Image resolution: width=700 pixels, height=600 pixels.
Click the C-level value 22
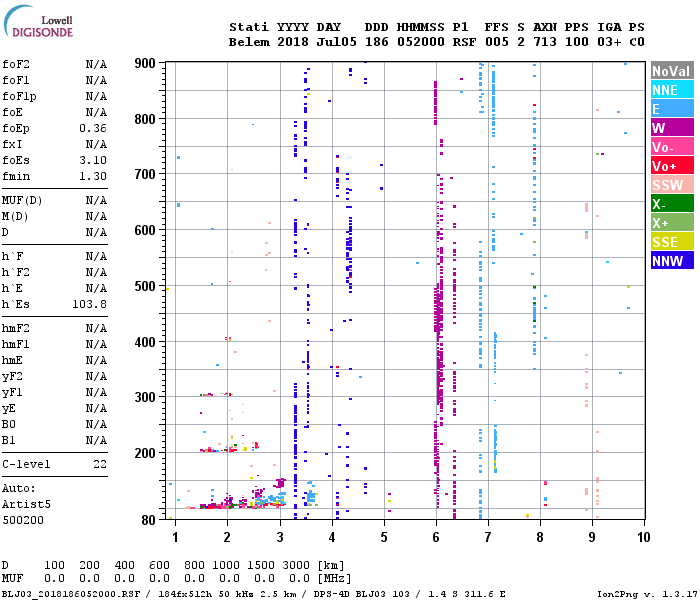[100, 464]
